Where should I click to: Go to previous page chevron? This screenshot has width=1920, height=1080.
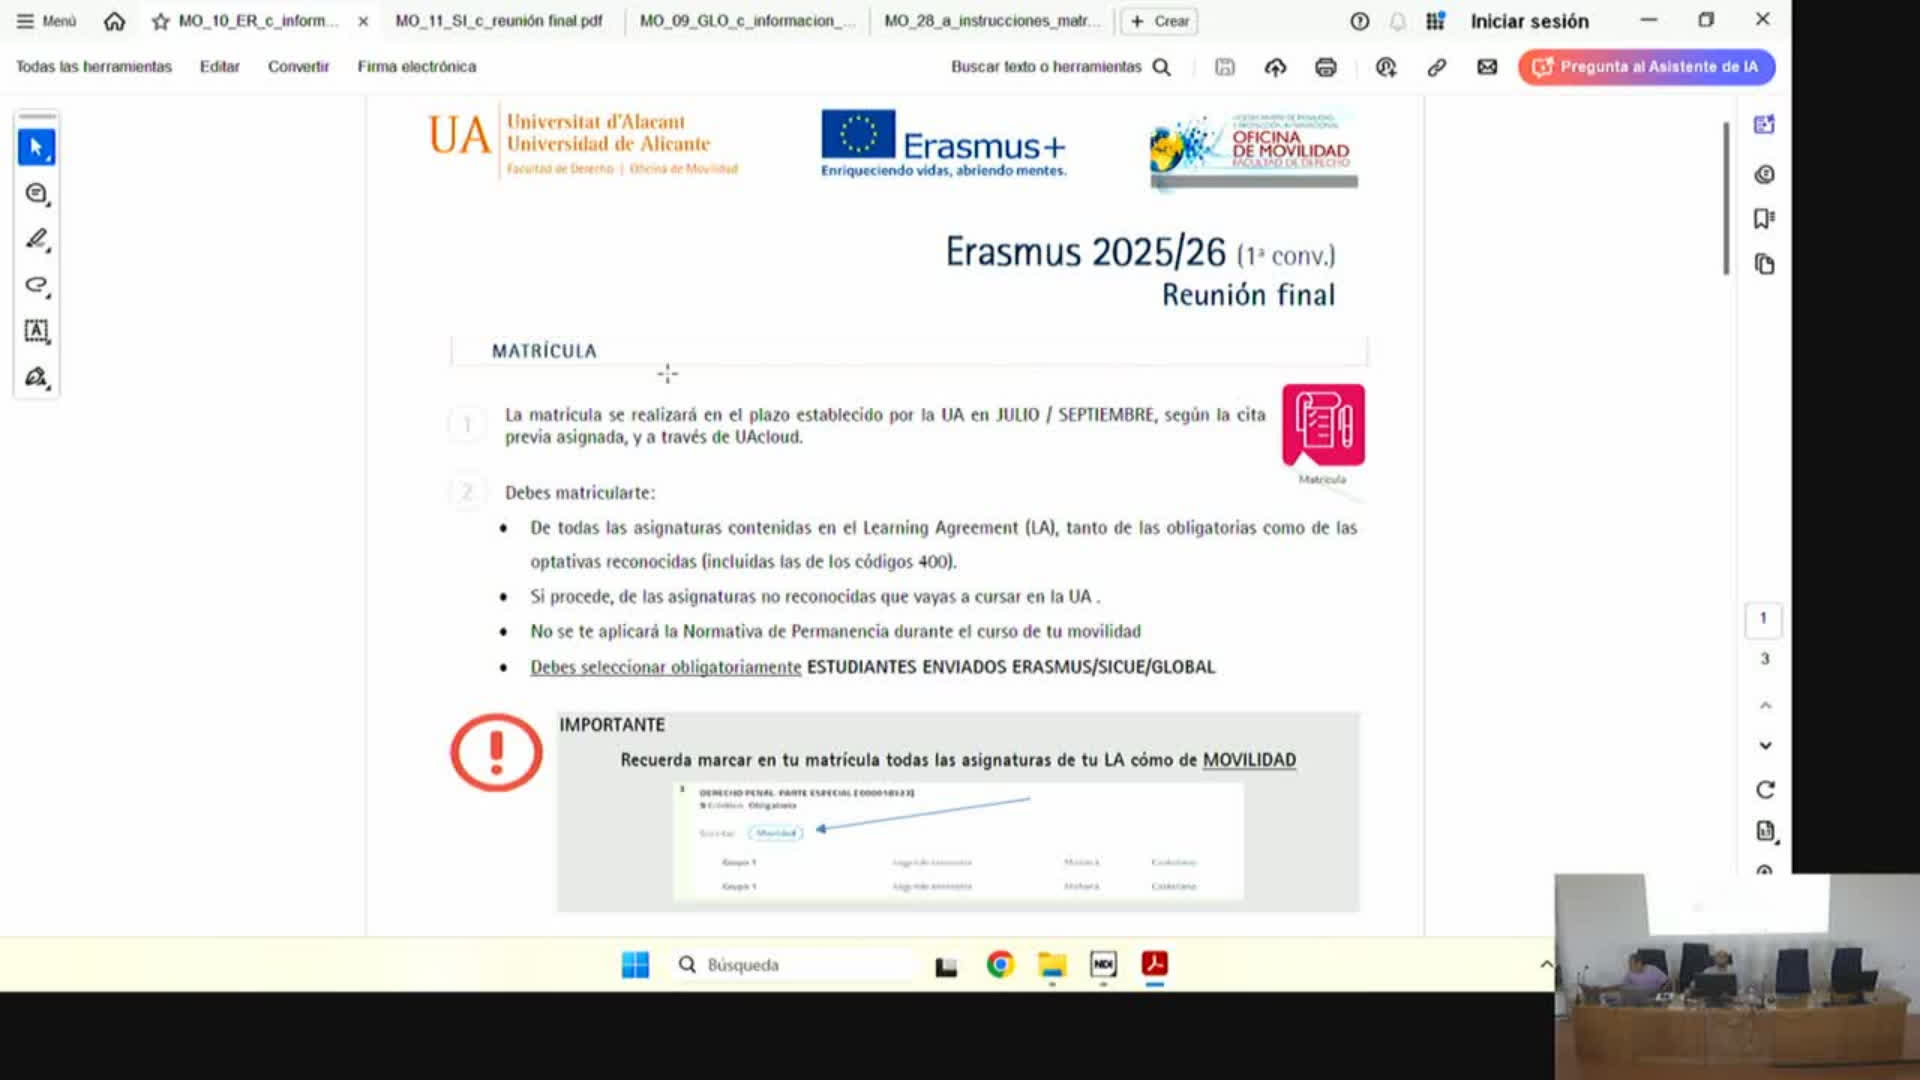pyautogui.click(x=1765, y=706)
